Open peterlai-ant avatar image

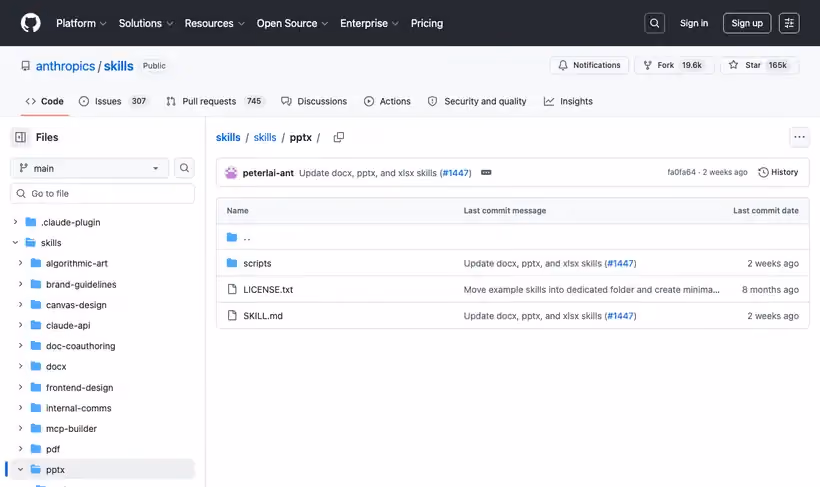pos(231,173)
